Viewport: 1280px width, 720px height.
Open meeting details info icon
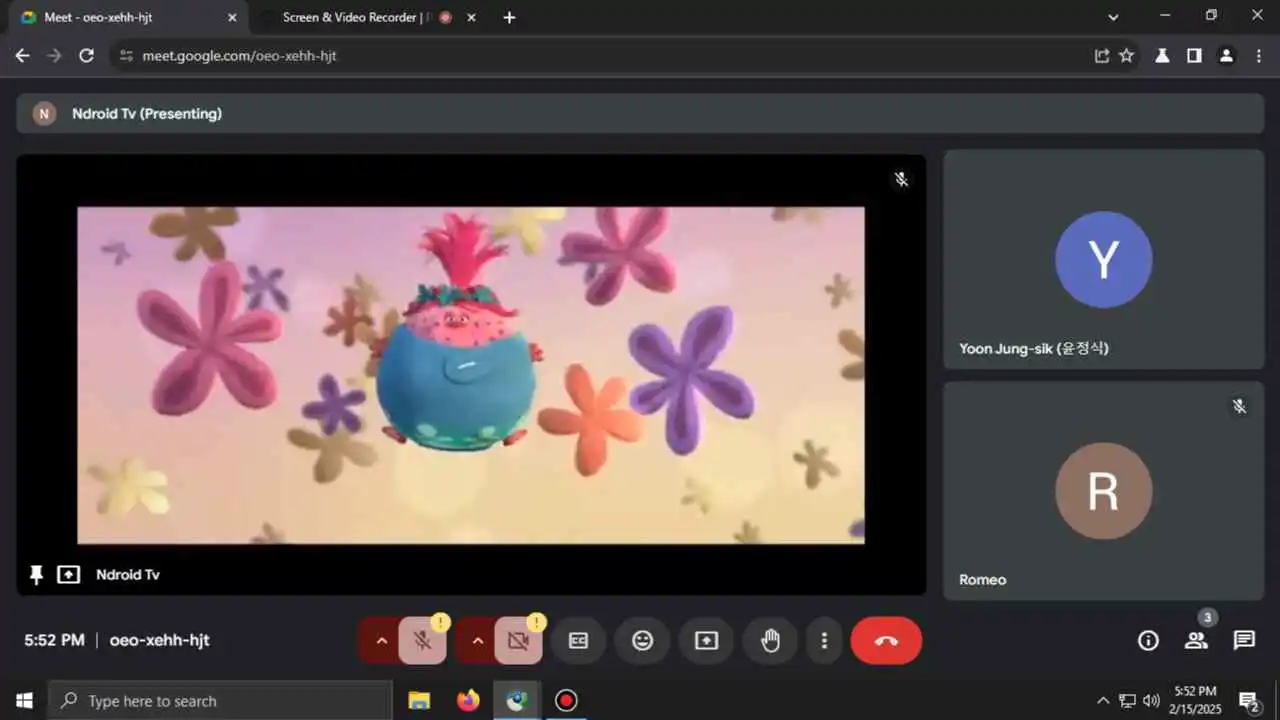click(x=1148, y=641)
